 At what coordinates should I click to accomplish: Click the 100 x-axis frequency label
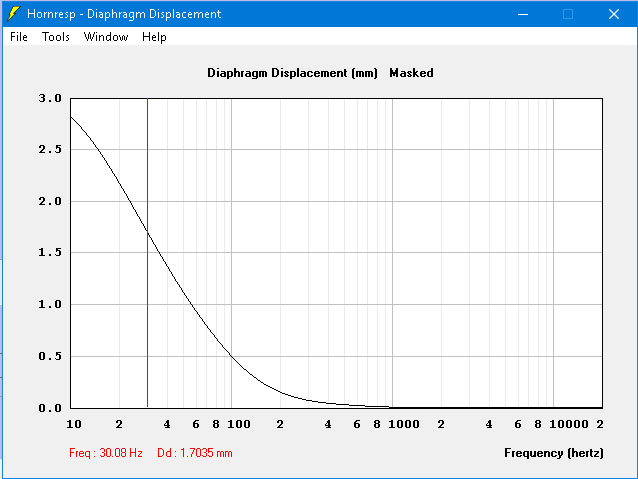point(239,424)
